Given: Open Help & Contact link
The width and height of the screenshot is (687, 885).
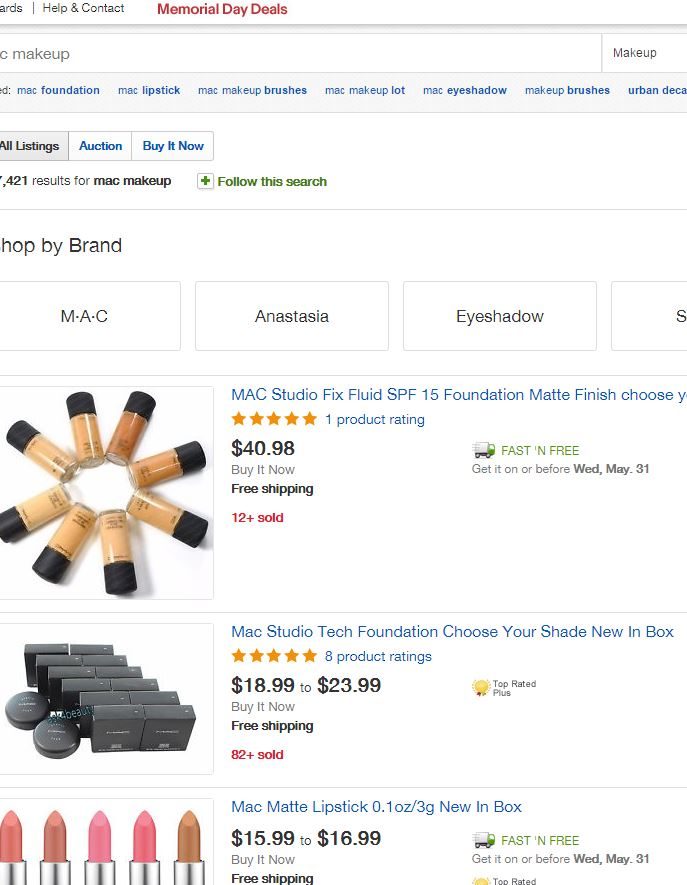Looking at the screenshot, I should [83, 8].
